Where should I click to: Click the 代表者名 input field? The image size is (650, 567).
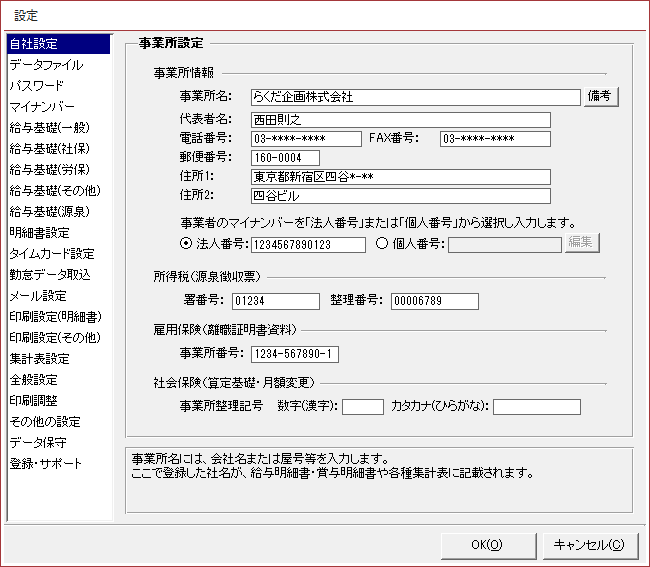[399, 119]
